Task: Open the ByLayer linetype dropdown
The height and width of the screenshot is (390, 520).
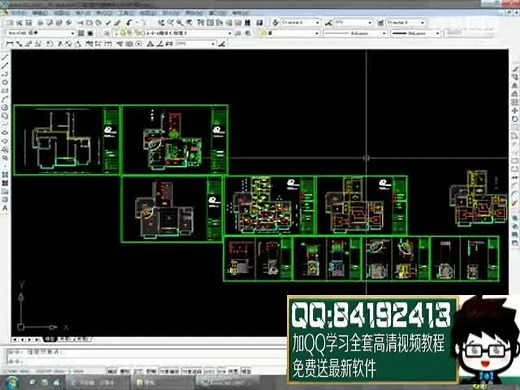Action: click(x=355, y=33)
